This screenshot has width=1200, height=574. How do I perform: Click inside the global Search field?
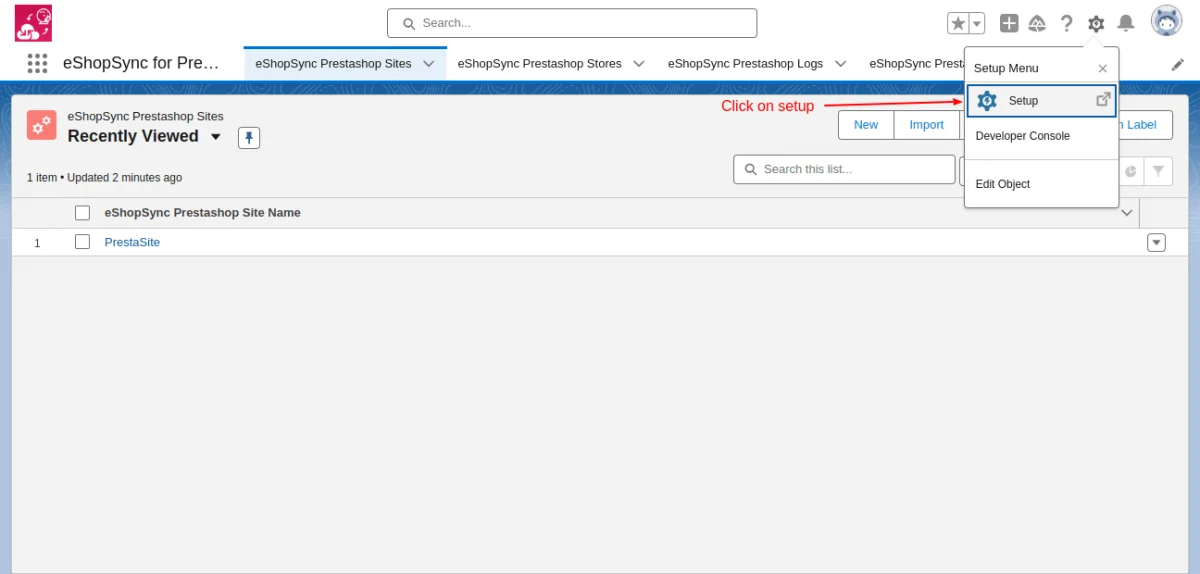(572, 23)
